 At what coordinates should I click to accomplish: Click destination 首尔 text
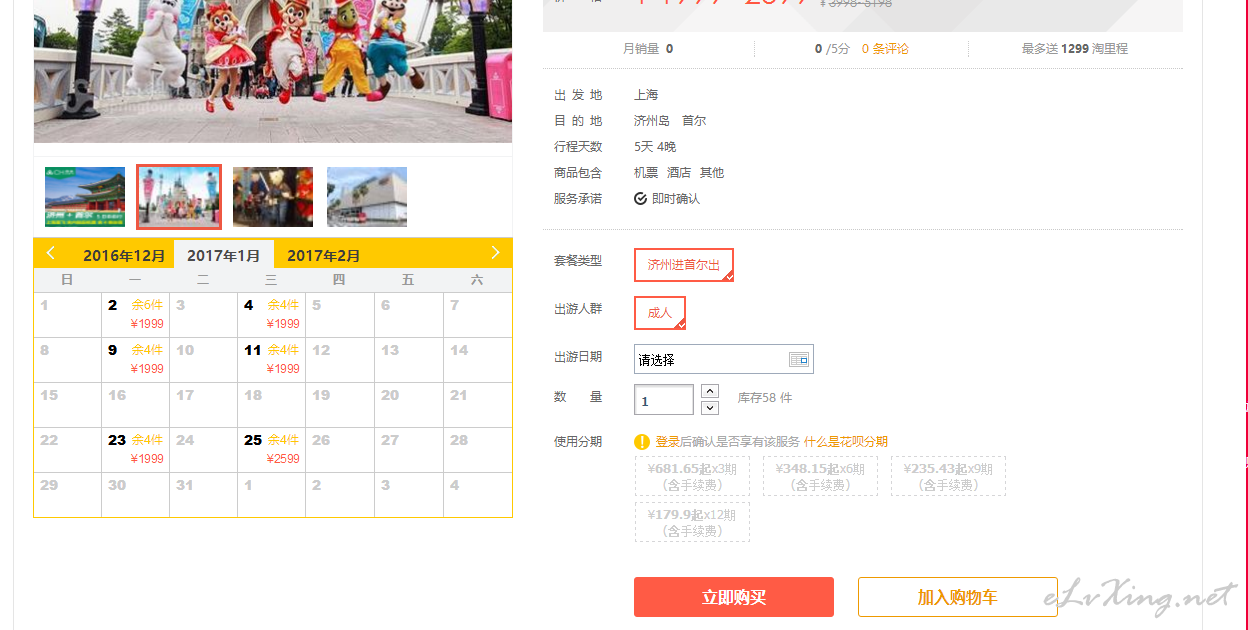pyautogui.click(x=694, y=121)
